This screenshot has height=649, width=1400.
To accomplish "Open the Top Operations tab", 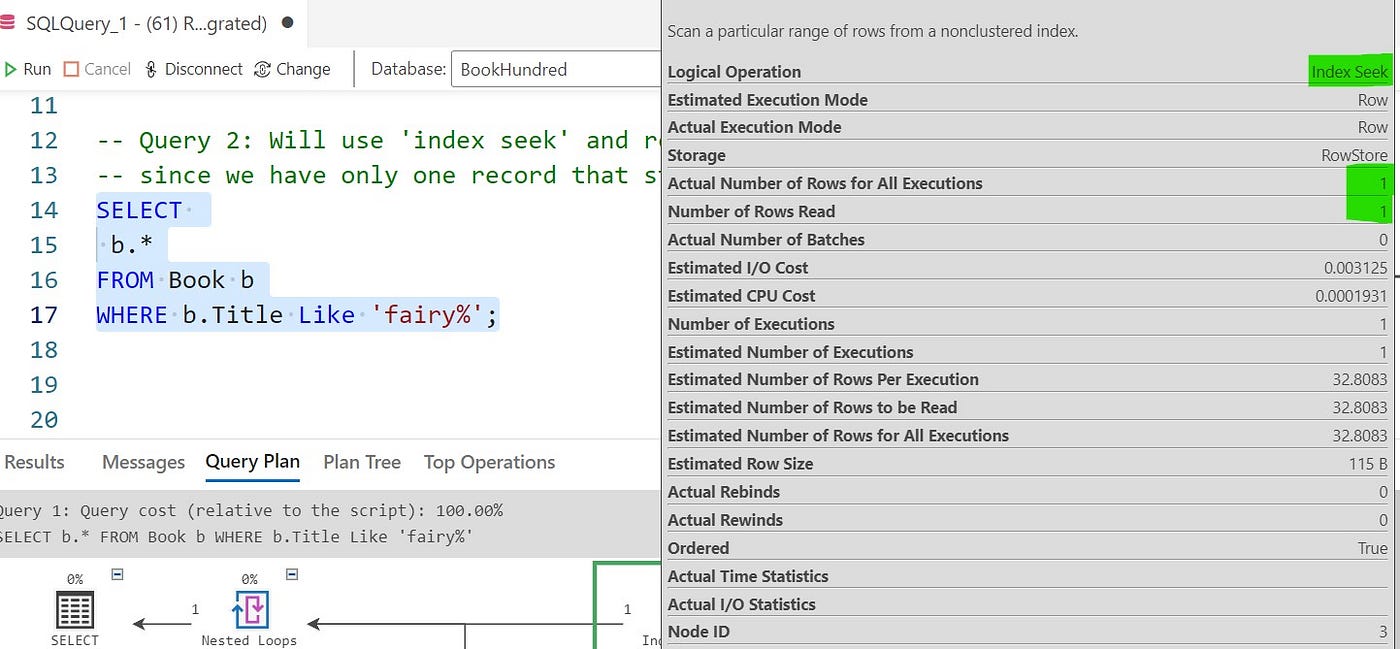I will [x=489, y=462].
